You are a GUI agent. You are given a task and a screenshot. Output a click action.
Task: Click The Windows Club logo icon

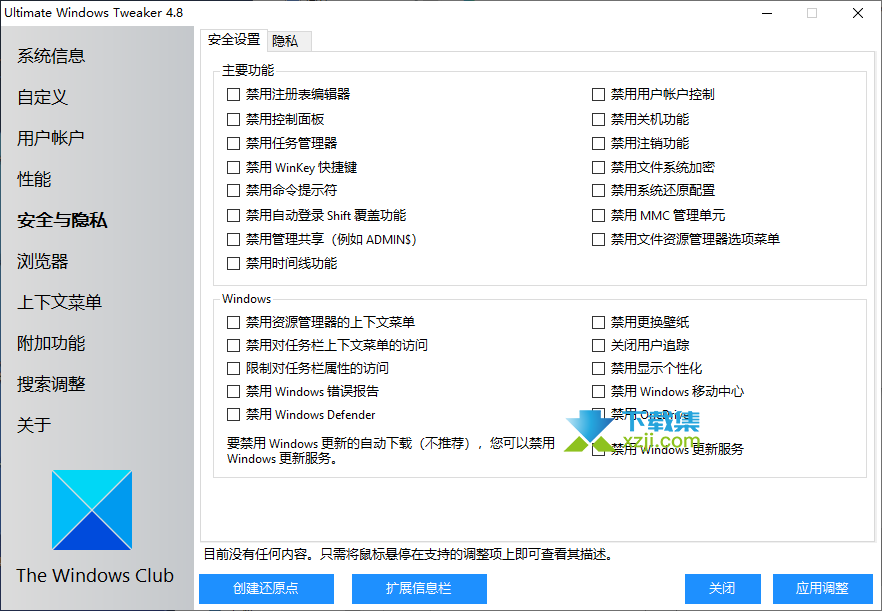click(92, 510)
